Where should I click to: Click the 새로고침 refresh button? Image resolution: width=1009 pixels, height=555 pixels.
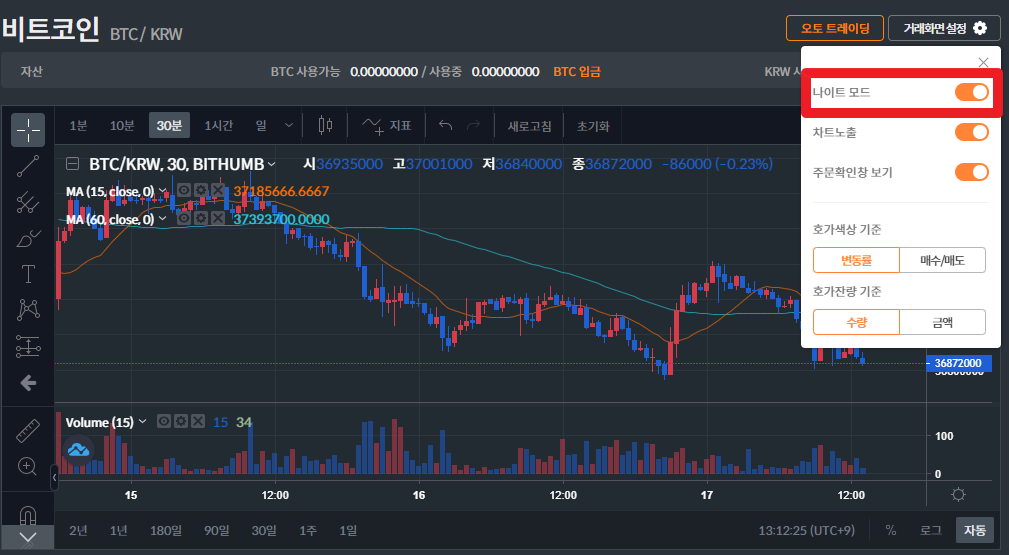tap(530, 126)
